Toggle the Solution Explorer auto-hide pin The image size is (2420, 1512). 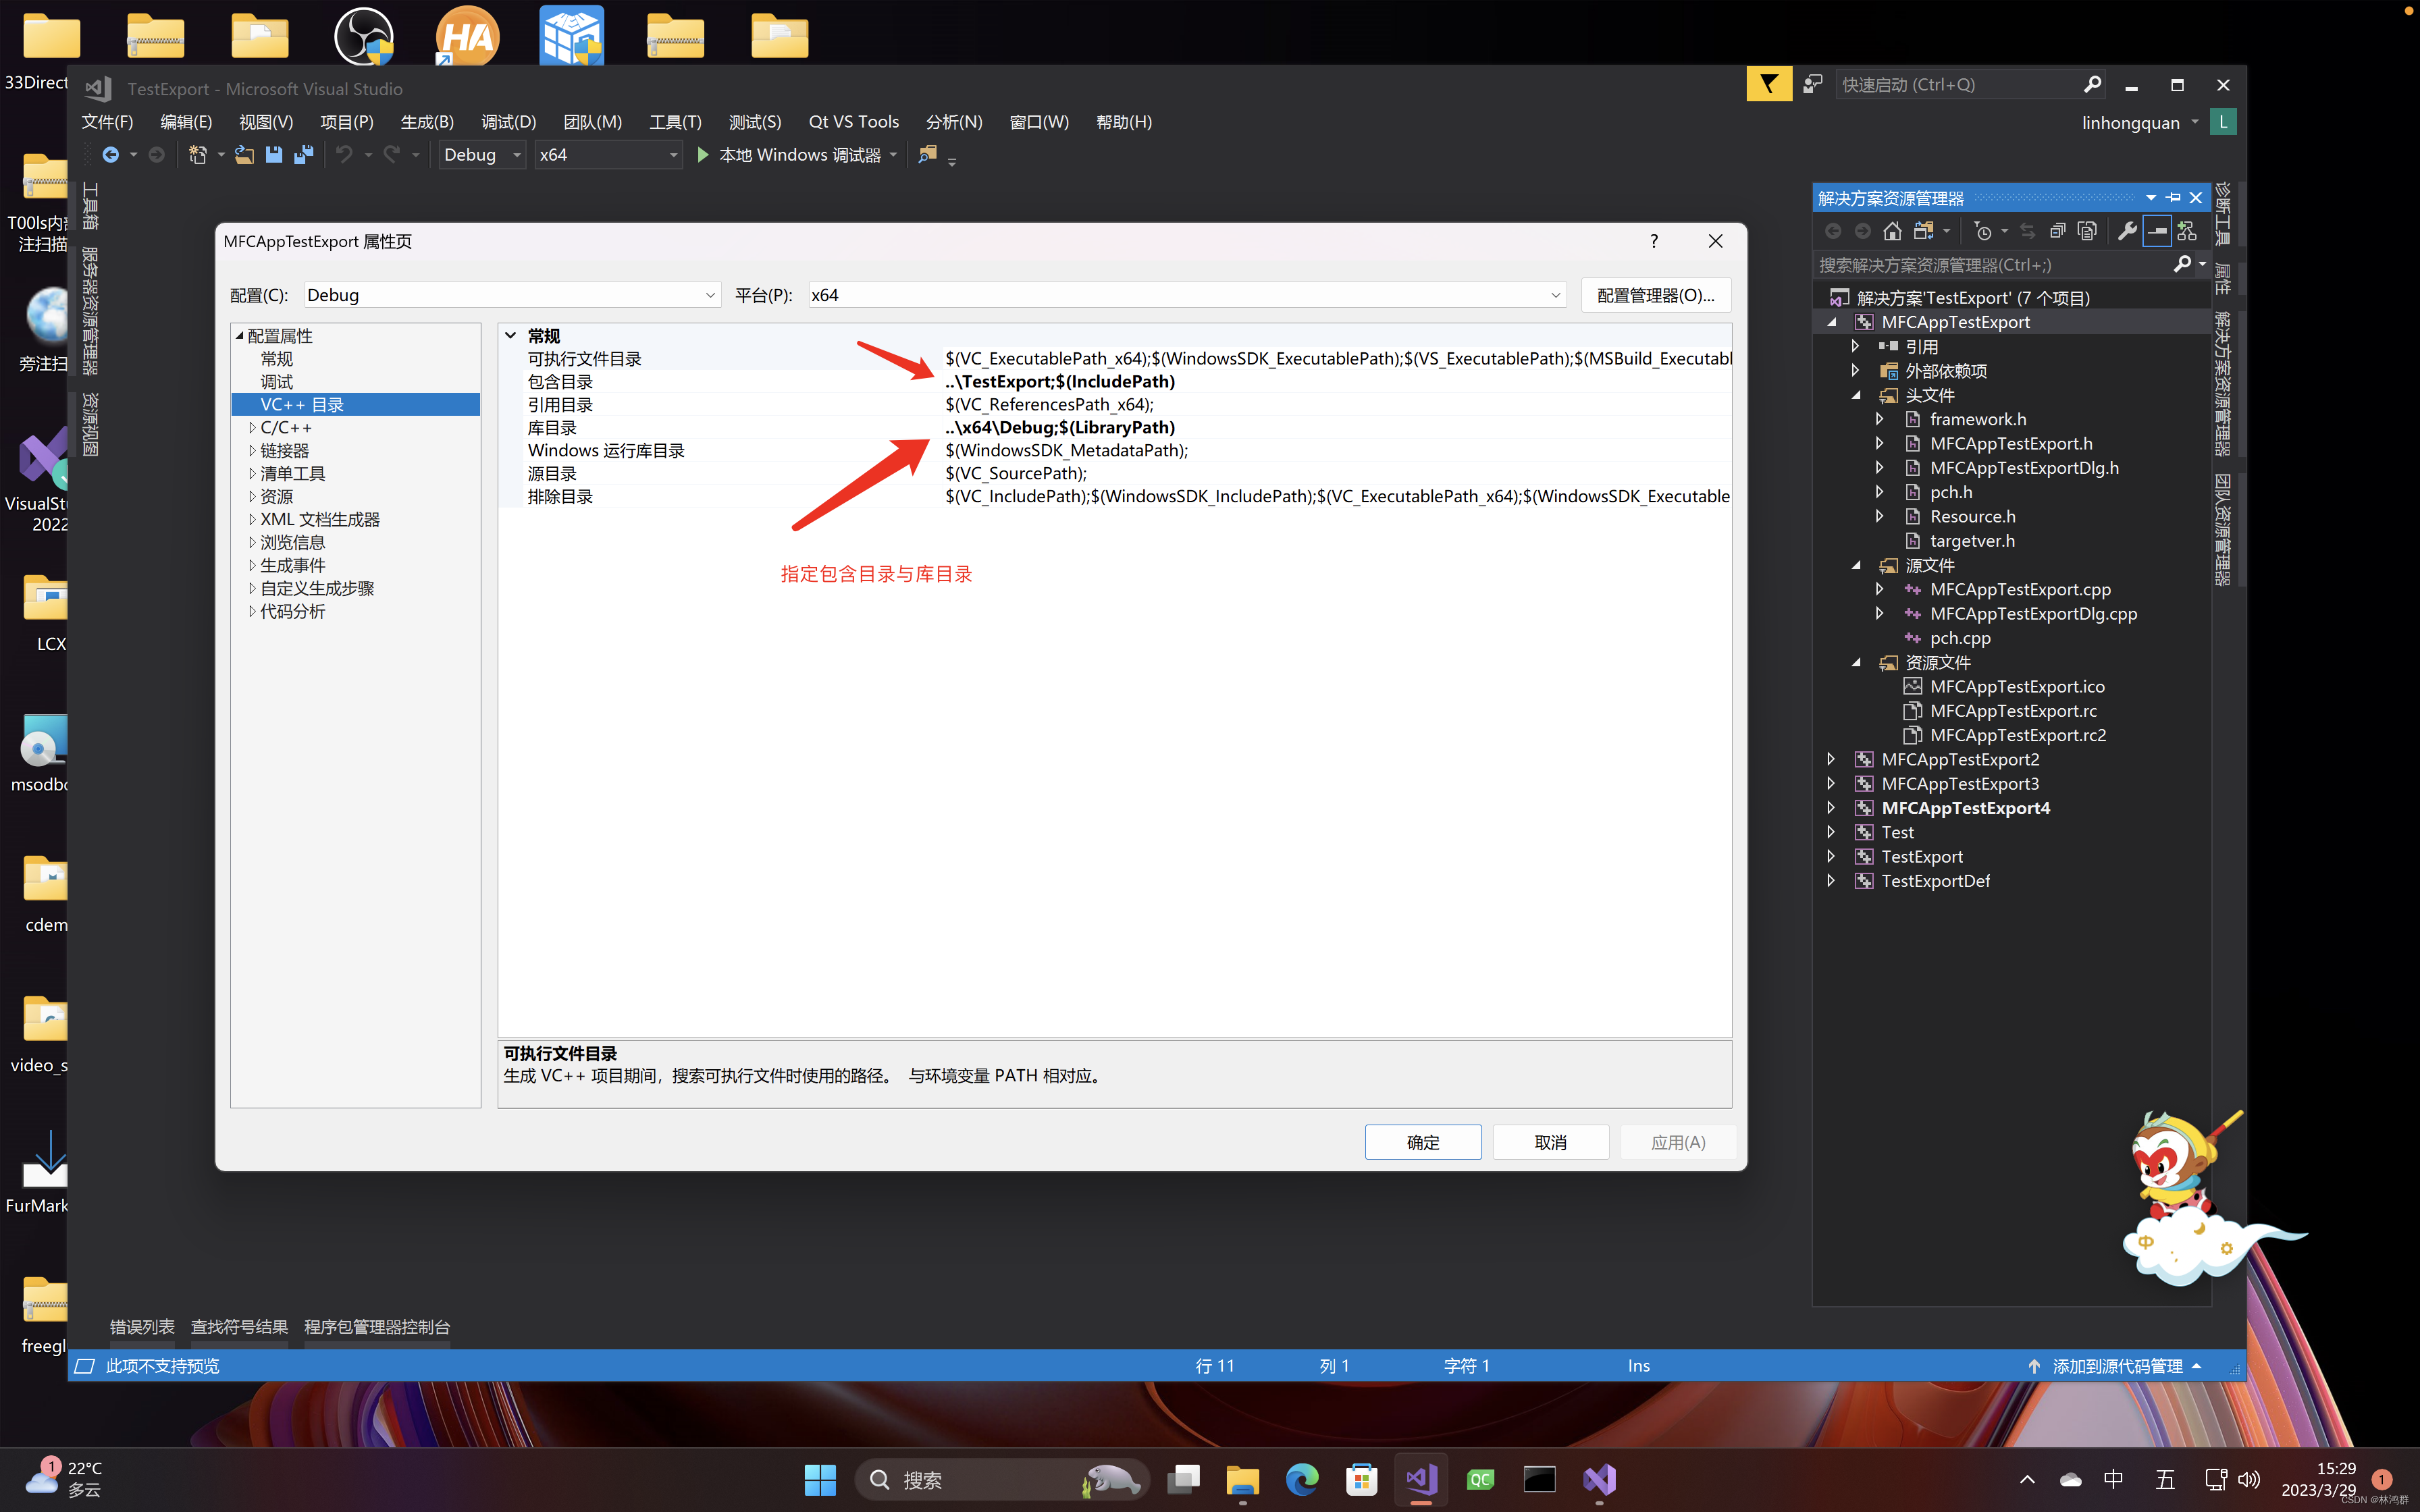tap(2173, 198)
